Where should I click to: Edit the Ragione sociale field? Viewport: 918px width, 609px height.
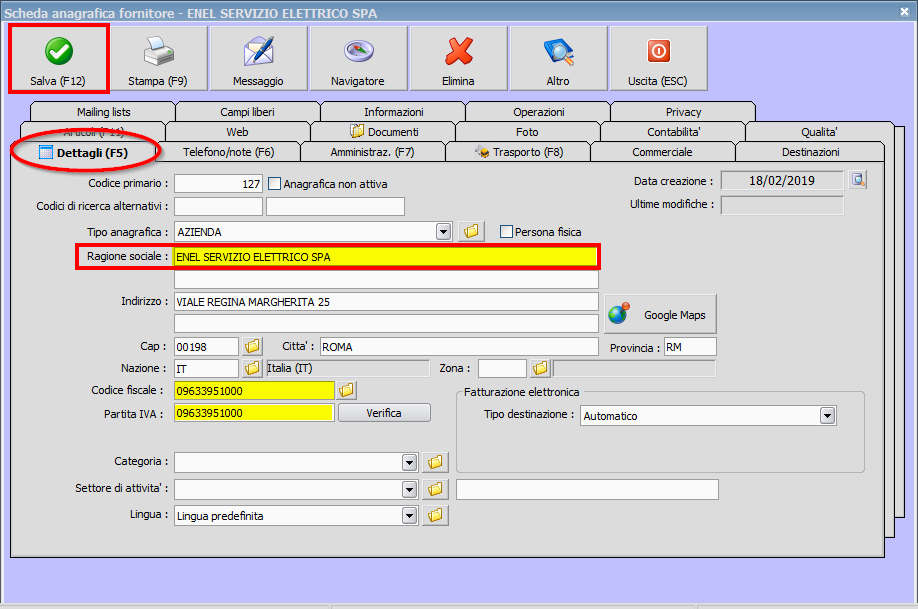pyautogui.click(x=385, y=256)
